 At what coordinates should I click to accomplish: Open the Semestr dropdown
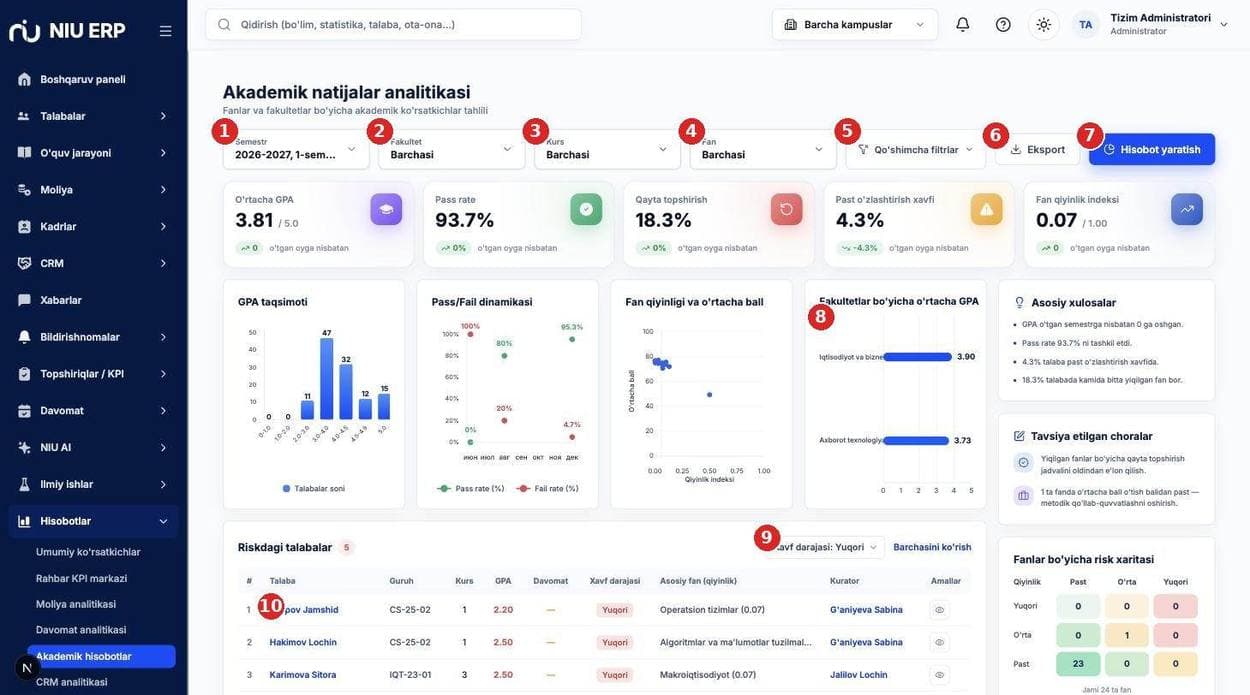[x=296, y=149]
